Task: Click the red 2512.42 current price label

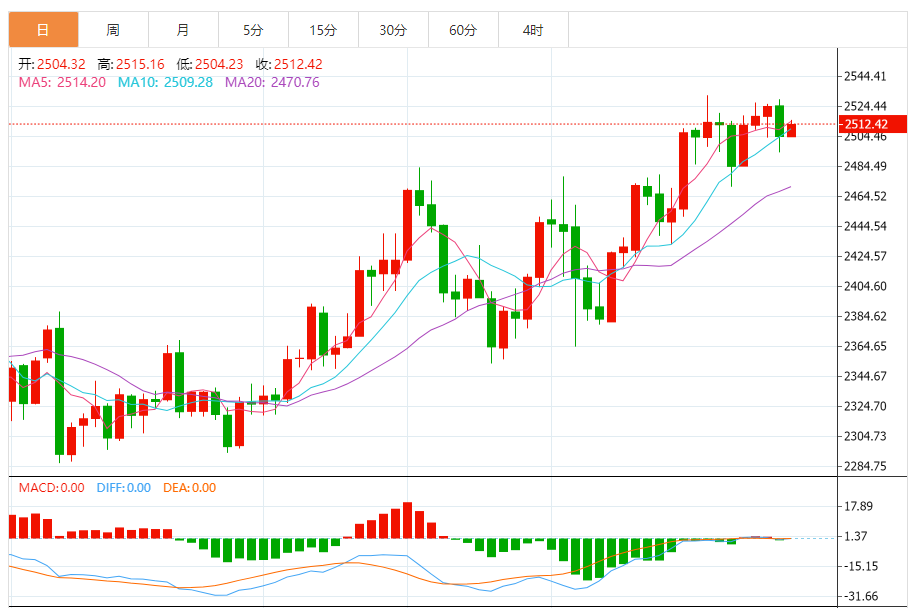Action: pos(873,124)
